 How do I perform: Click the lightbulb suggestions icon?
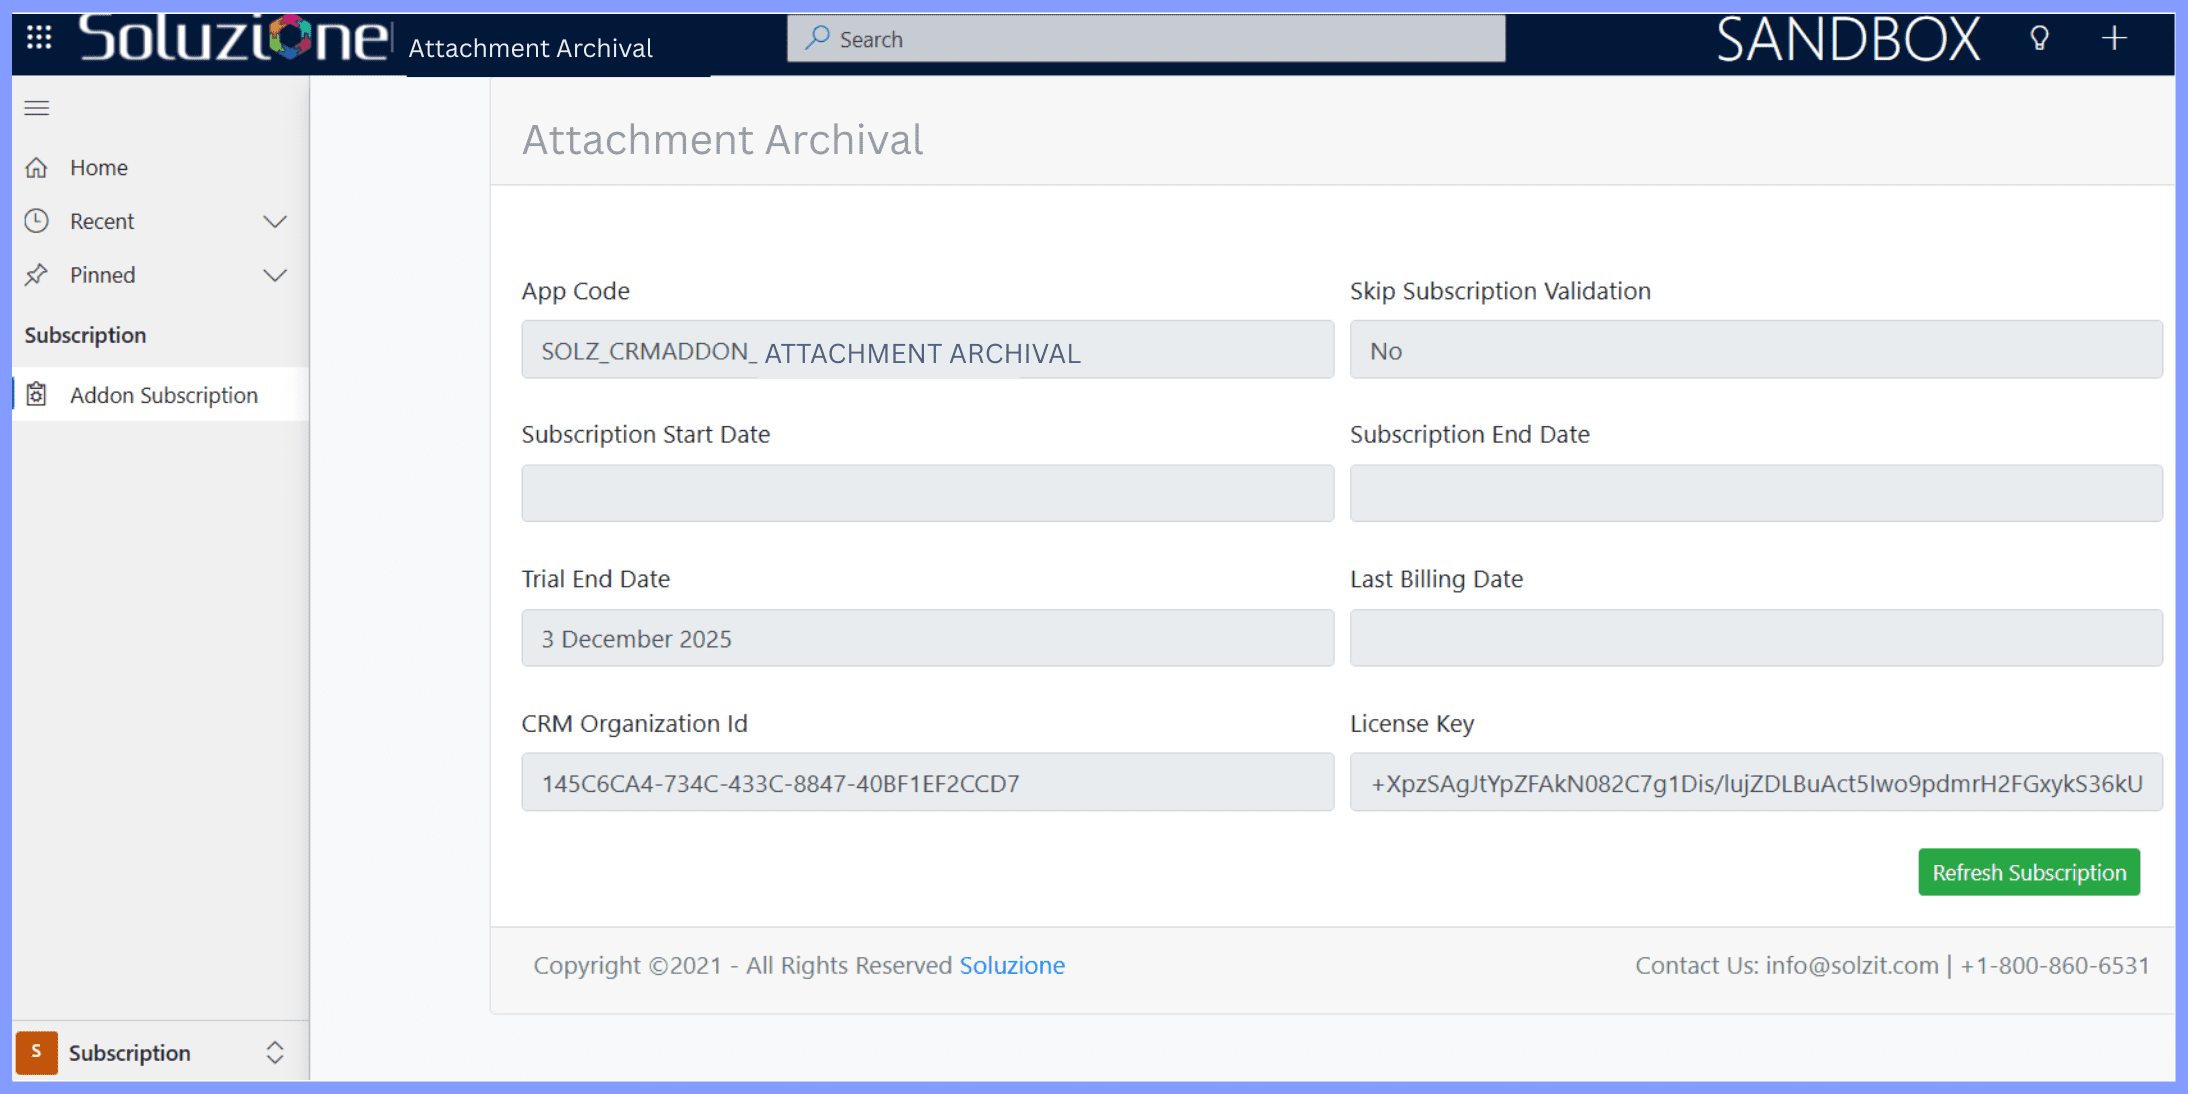(2040, 38)
